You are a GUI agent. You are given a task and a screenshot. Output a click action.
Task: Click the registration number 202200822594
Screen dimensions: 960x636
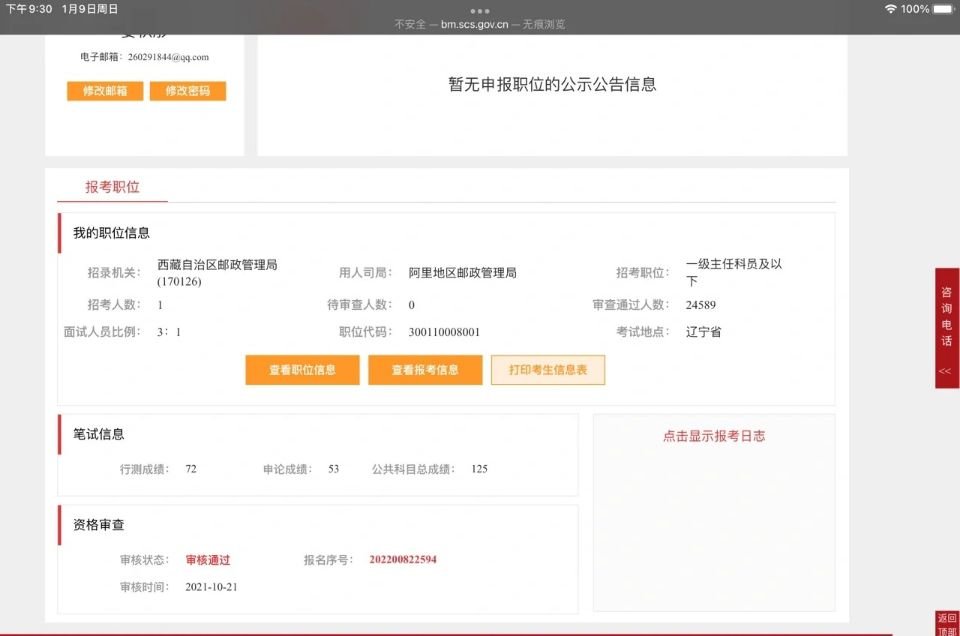pos(400,560)
